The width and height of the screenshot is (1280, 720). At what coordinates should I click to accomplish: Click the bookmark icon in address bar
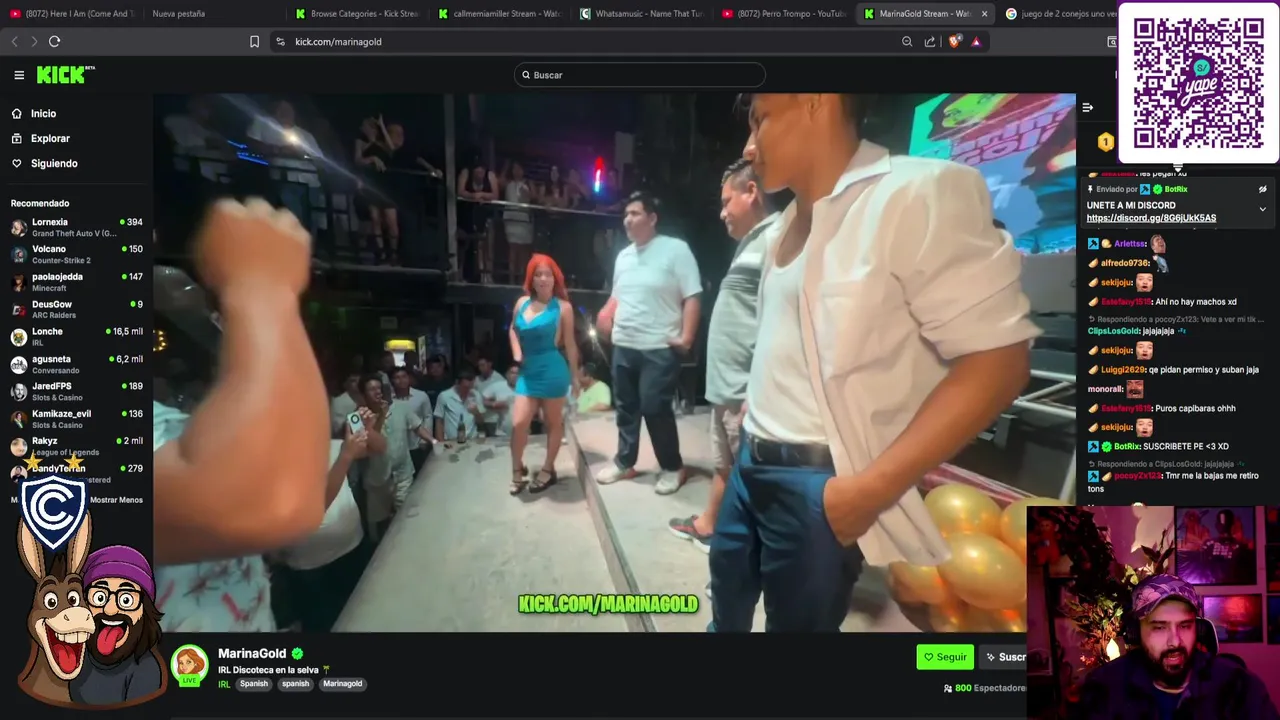254,41
